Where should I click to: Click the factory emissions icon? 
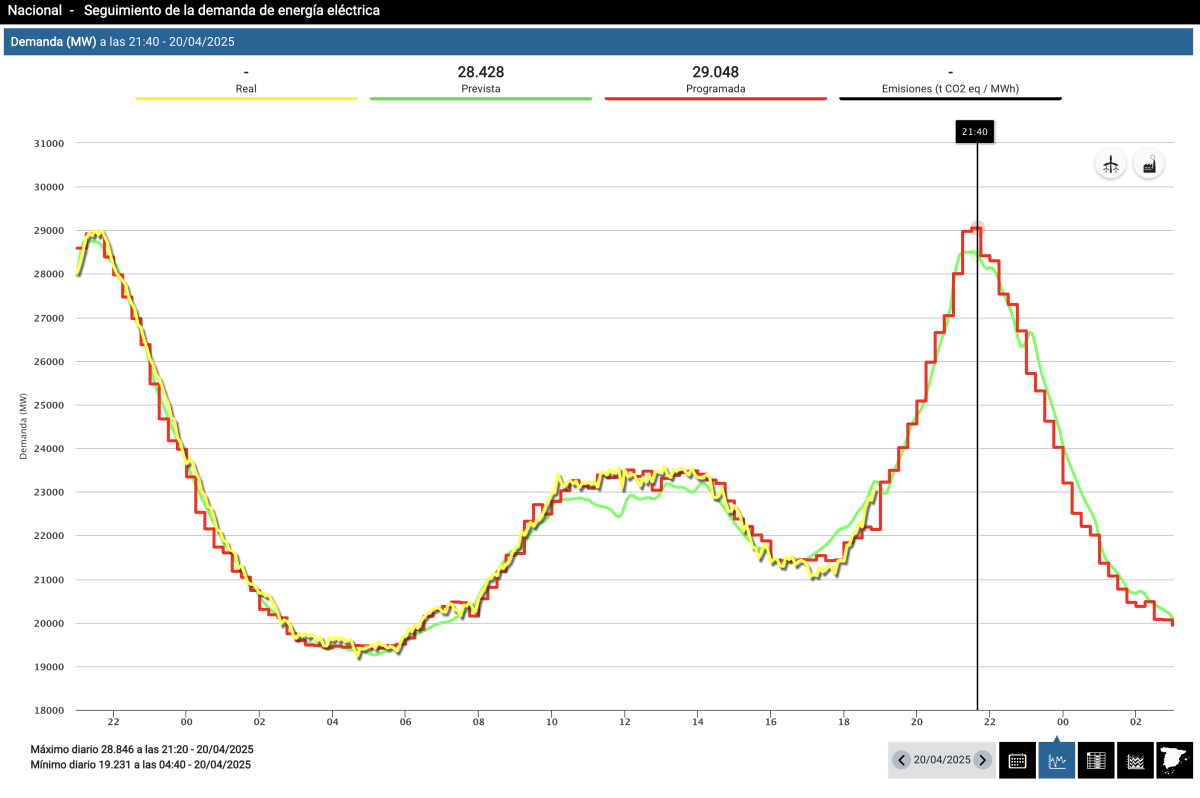tap(1149, 165)
